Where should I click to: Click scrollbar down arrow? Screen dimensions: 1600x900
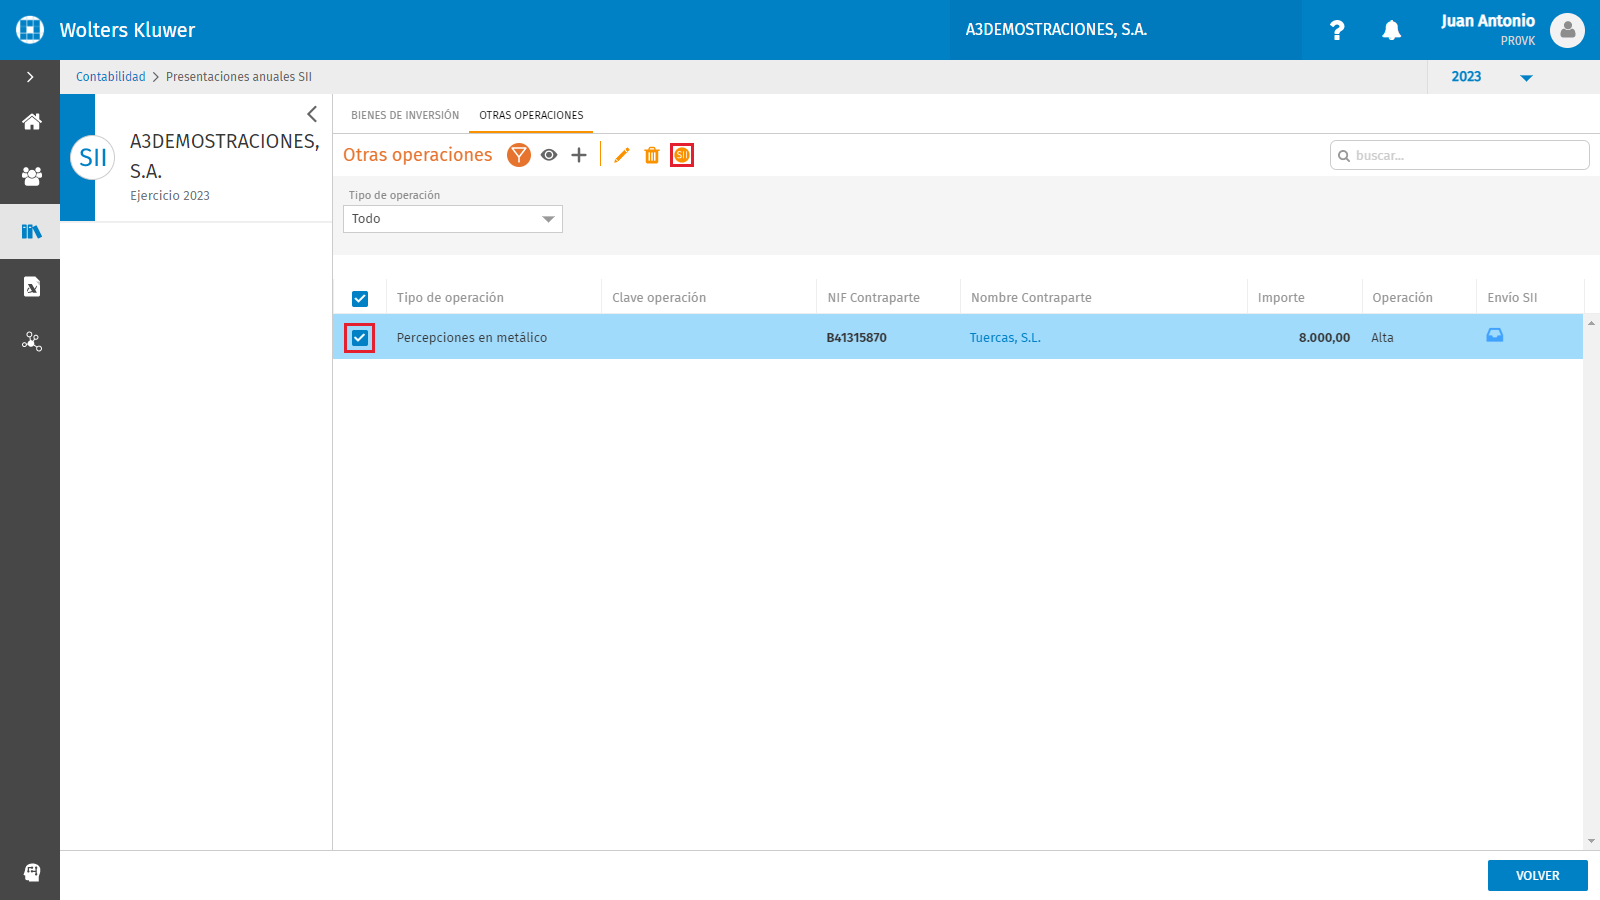click(x=1591, y=842)
